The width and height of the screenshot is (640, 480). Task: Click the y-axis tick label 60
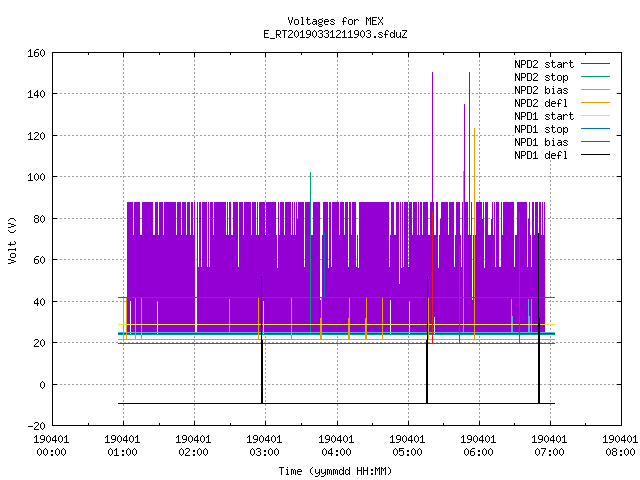click(x=39, y=260)
